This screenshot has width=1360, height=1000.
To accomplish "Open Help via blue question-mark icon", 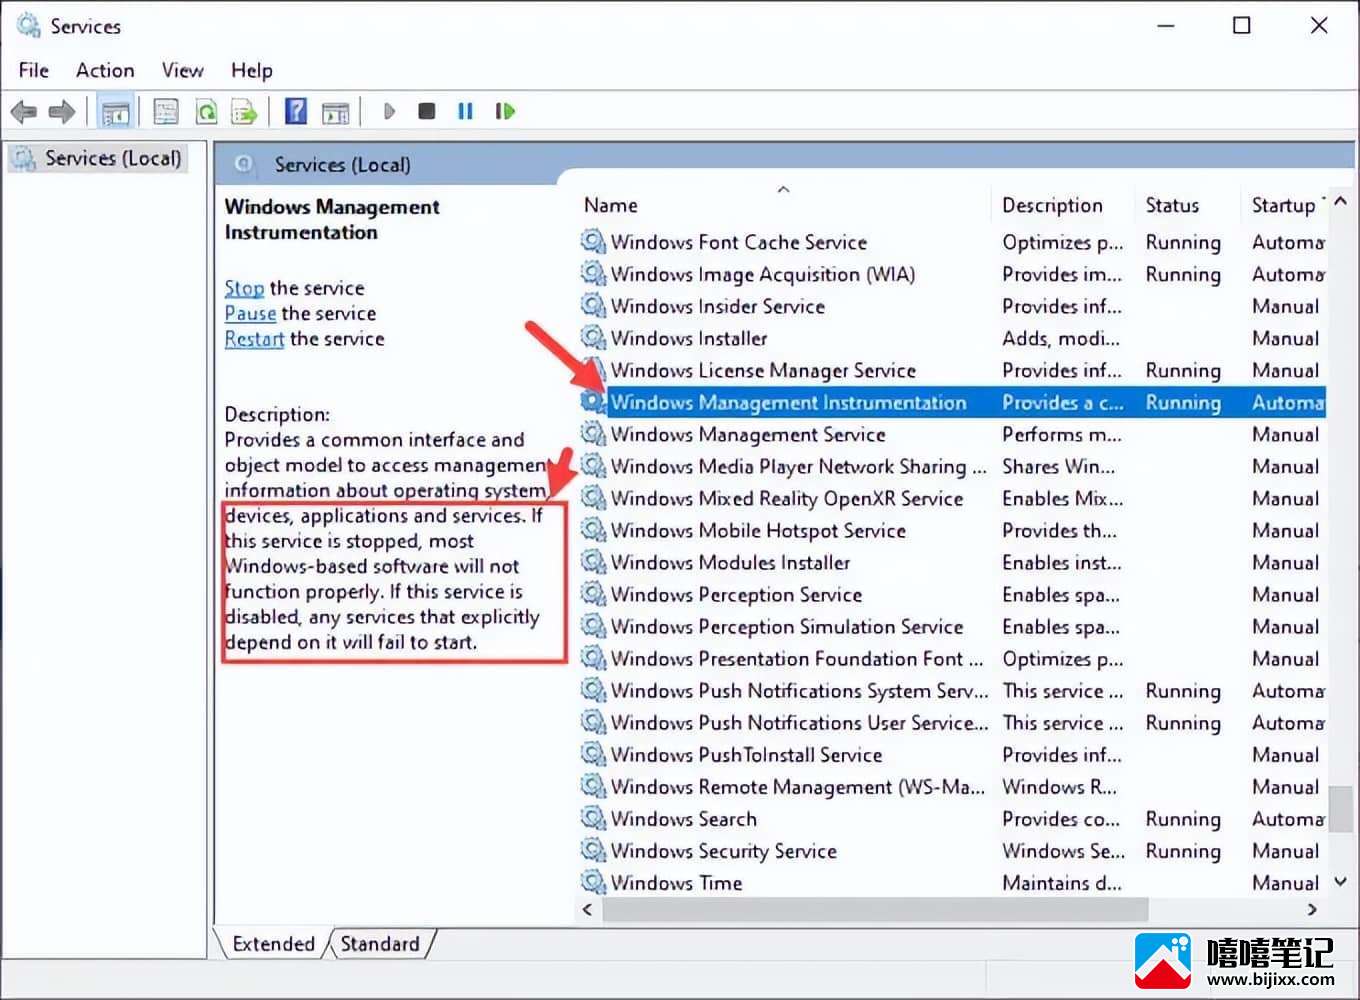I will [296, 111].
